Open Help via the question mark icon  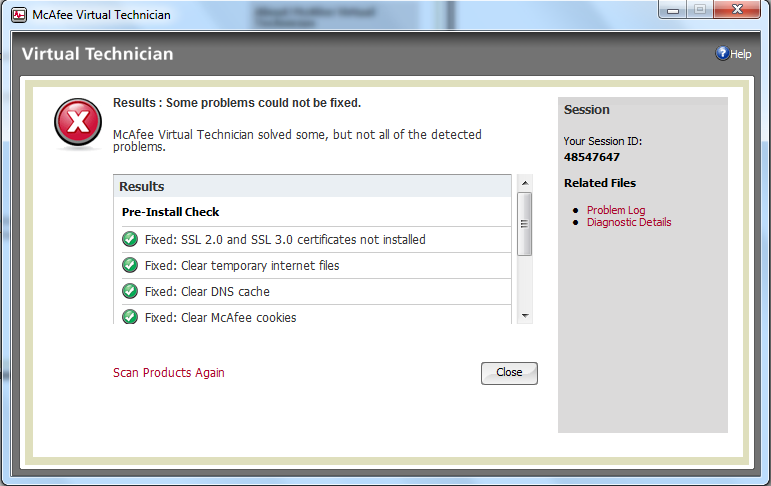click(722, 53)
